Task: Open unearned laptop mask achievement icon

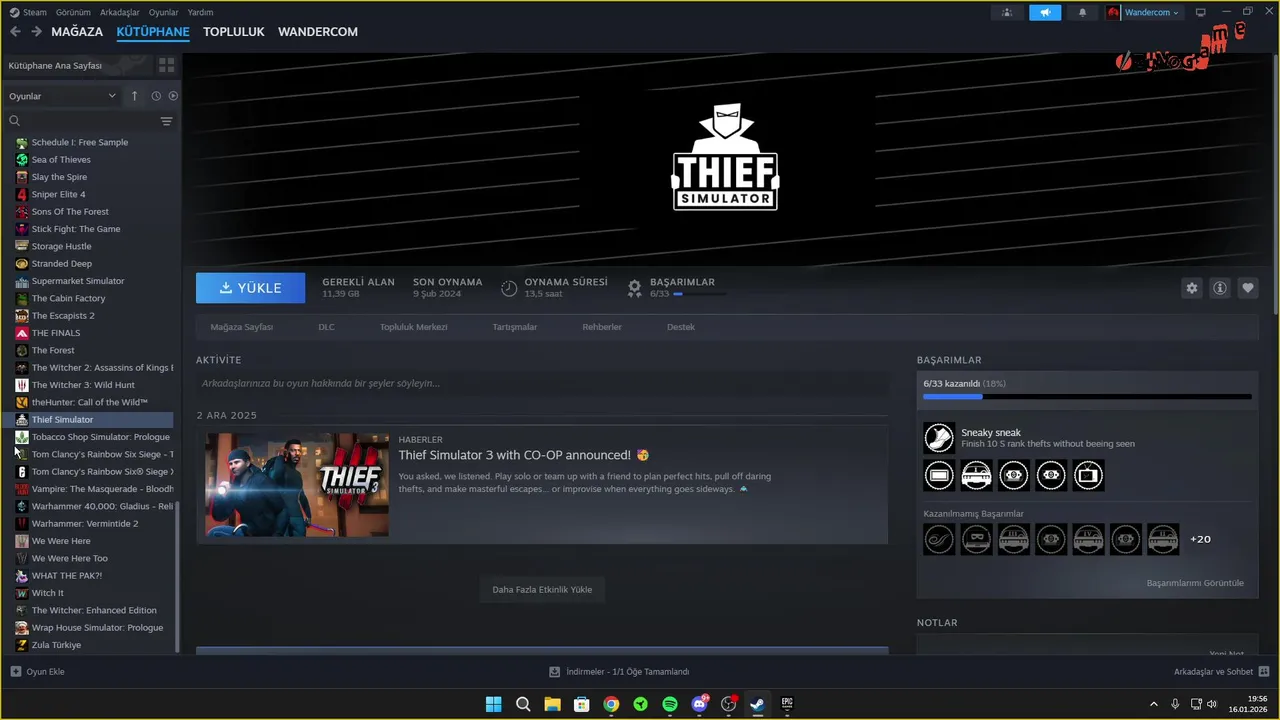Action: [x=976, y=539]
